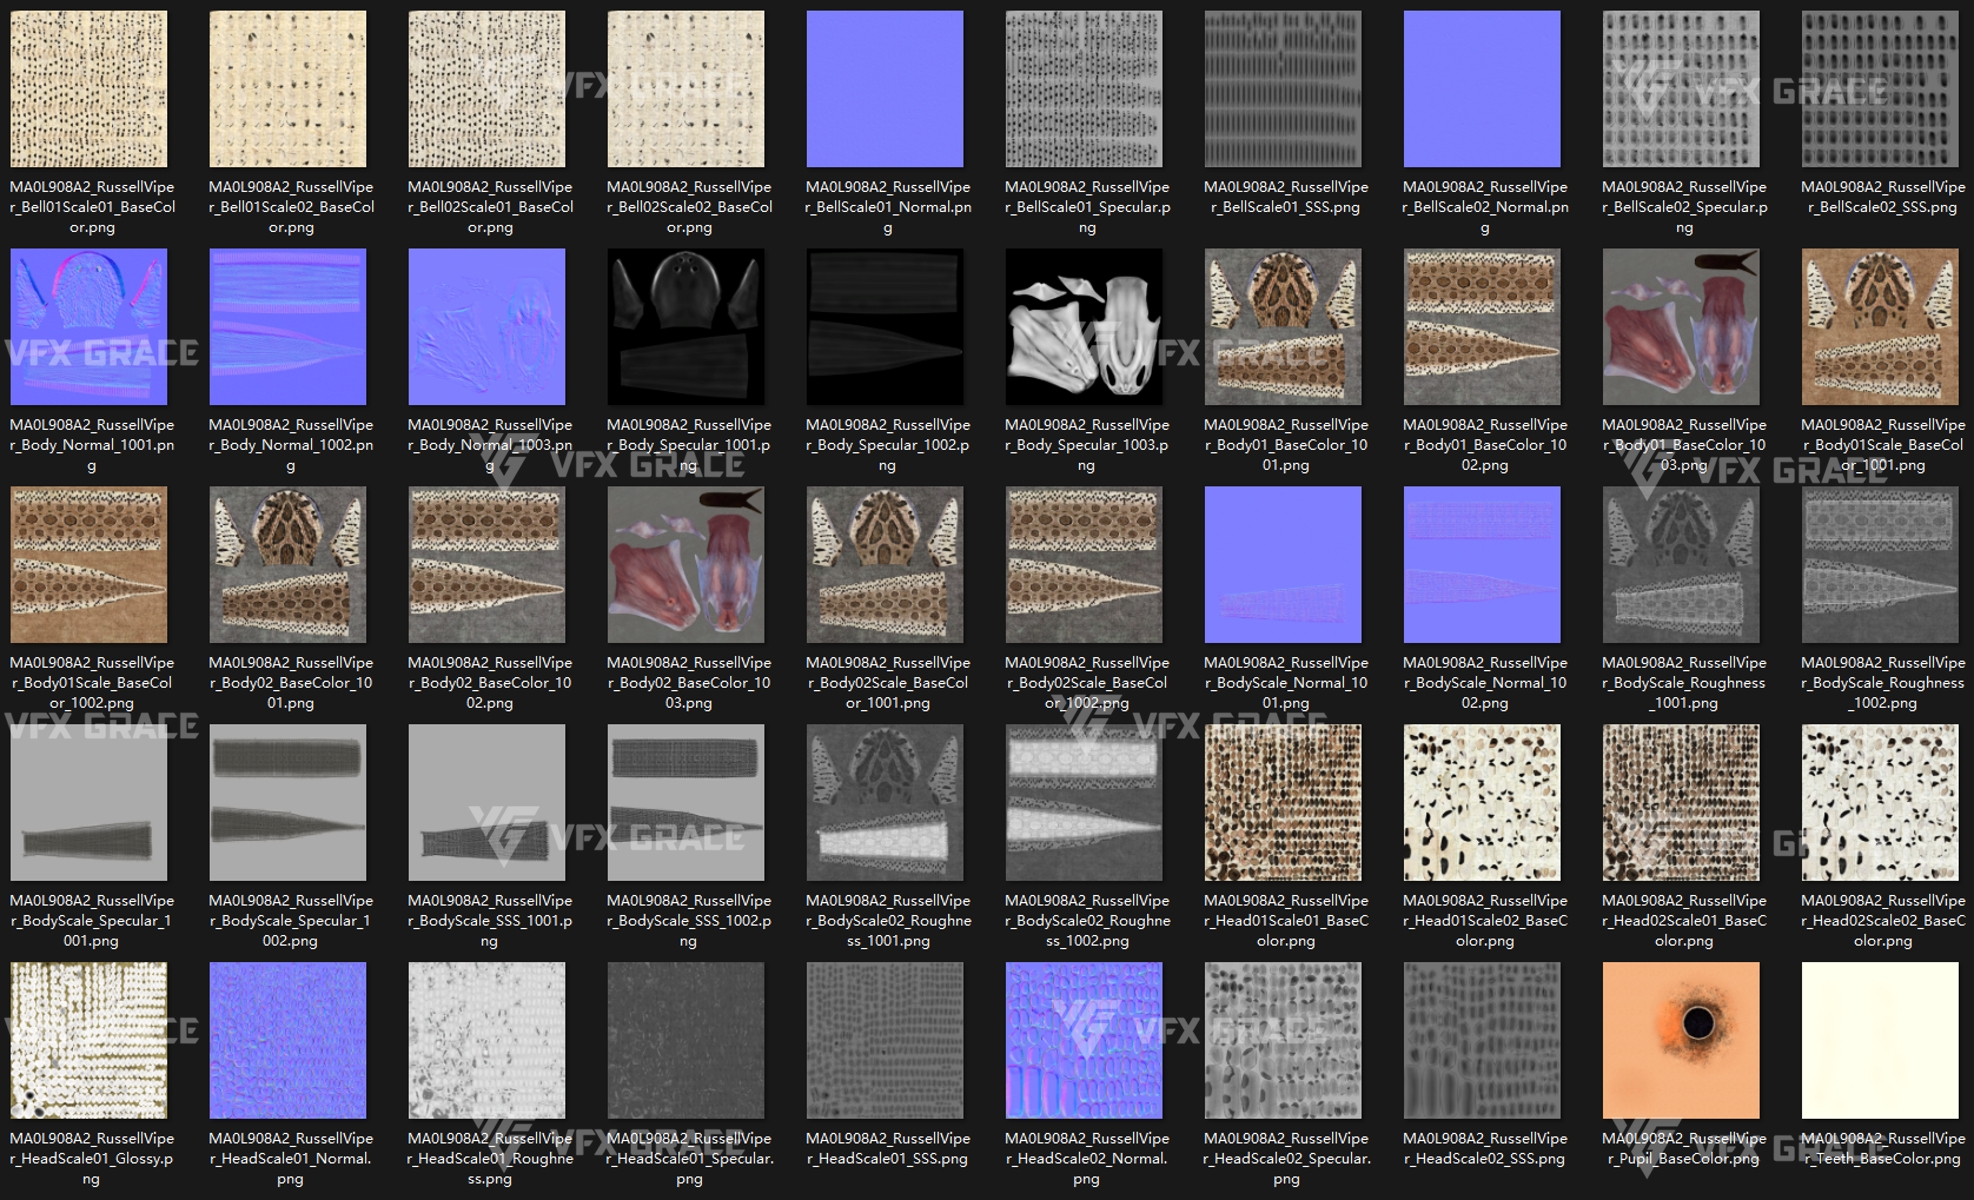The height and width of the screenshot is (1200, 1974).
Task: Select Bell01Scale01_BaseColor.png thumbnail
Action: [89, 88]
